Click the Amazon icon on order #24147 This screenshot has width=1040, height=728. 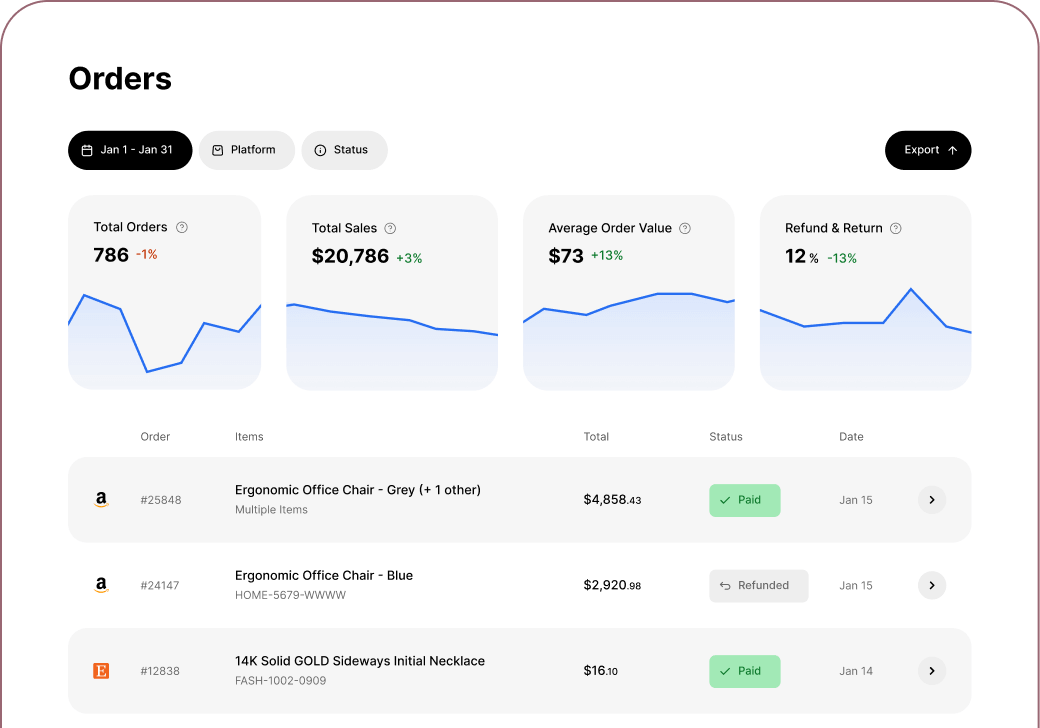coord(101,585)
